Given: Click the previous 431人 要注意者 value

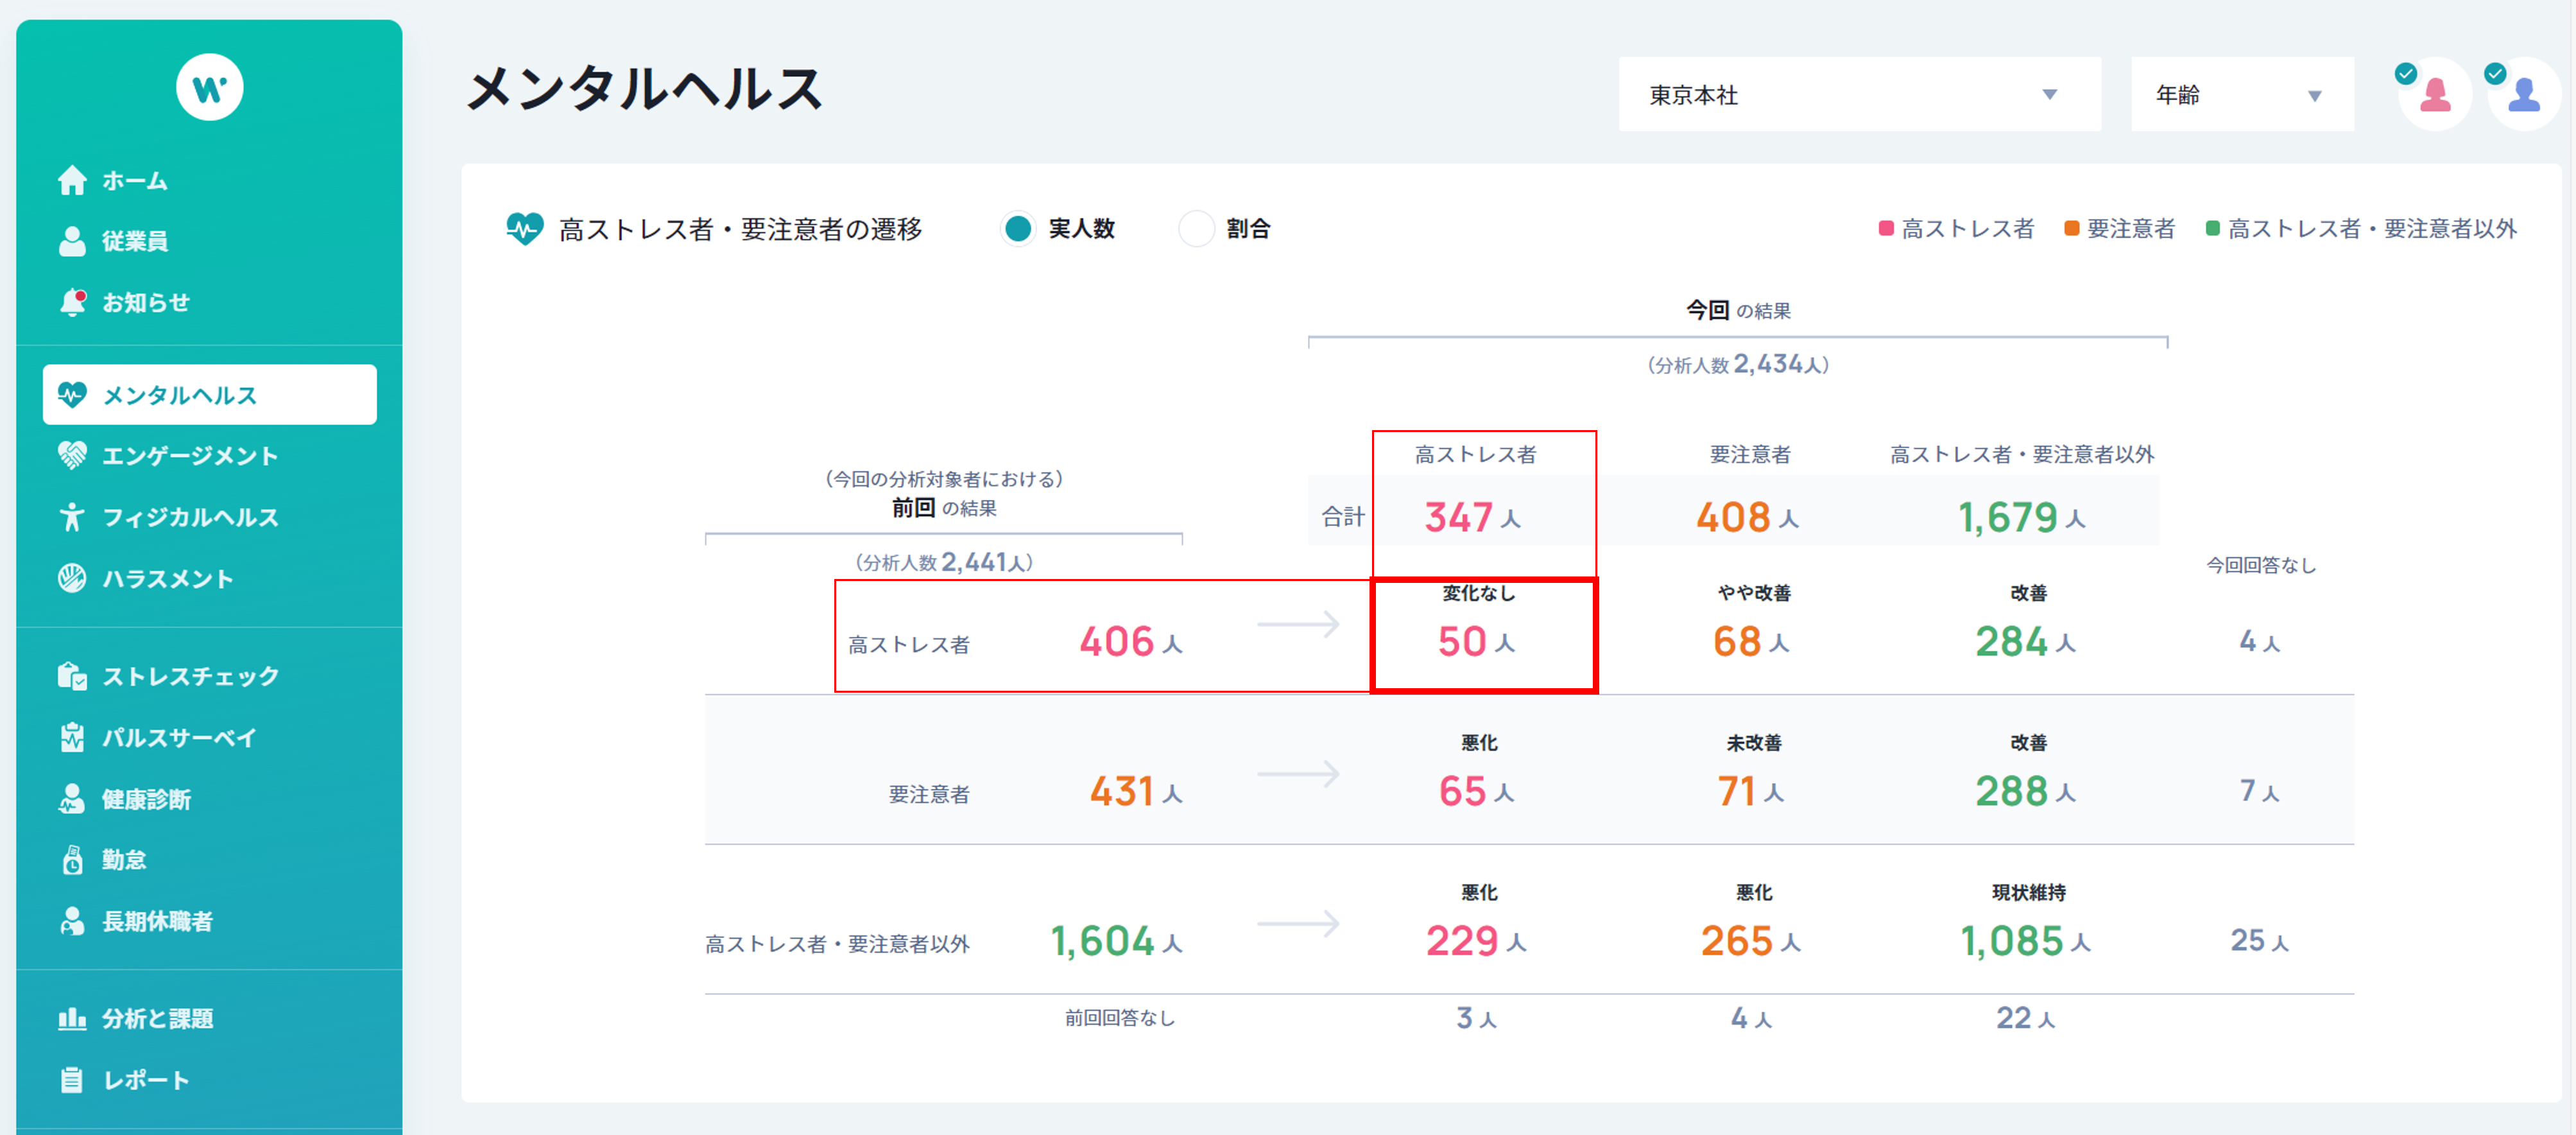Looking at the screenshot, I should tap(1137, 791).
